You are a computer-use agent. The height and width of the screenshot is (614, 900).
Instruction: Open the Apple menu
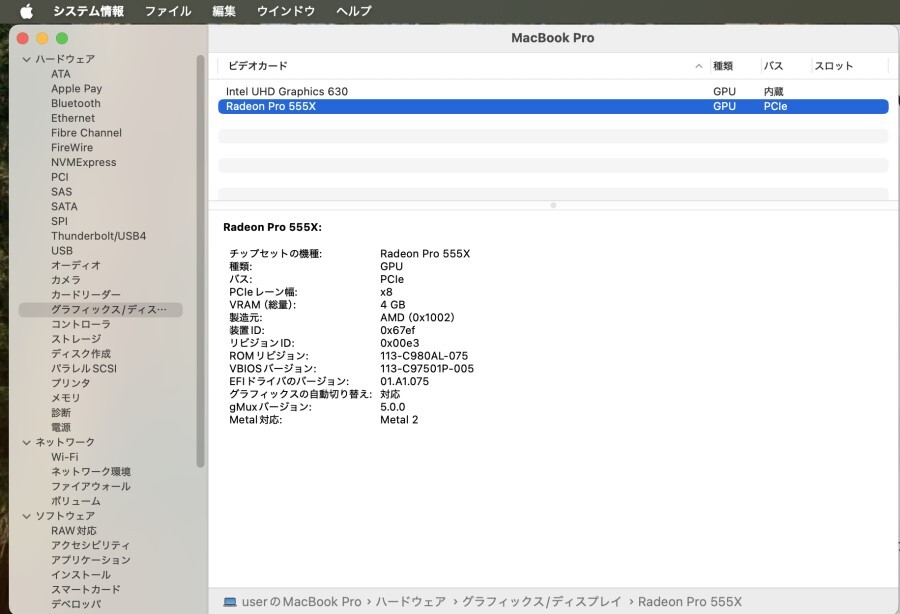(x=25, y=11)
